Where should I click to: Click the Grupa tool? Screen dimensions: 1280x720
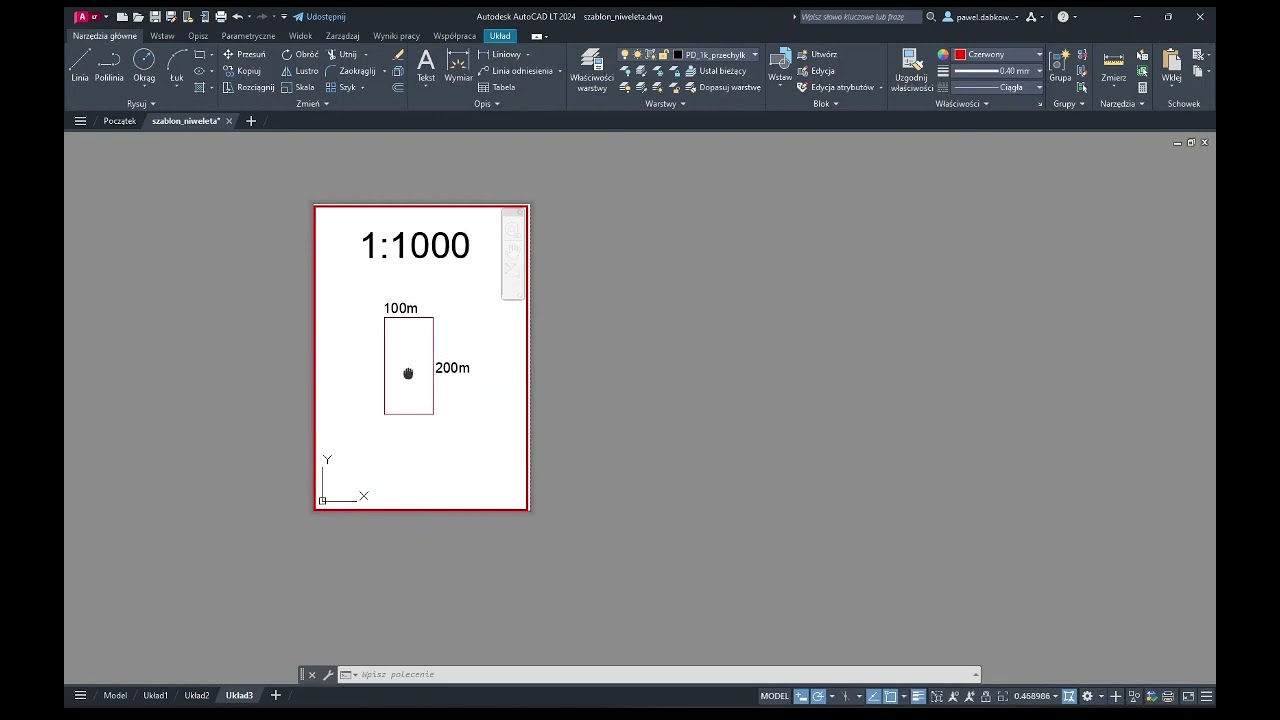tap(1060, 66)
